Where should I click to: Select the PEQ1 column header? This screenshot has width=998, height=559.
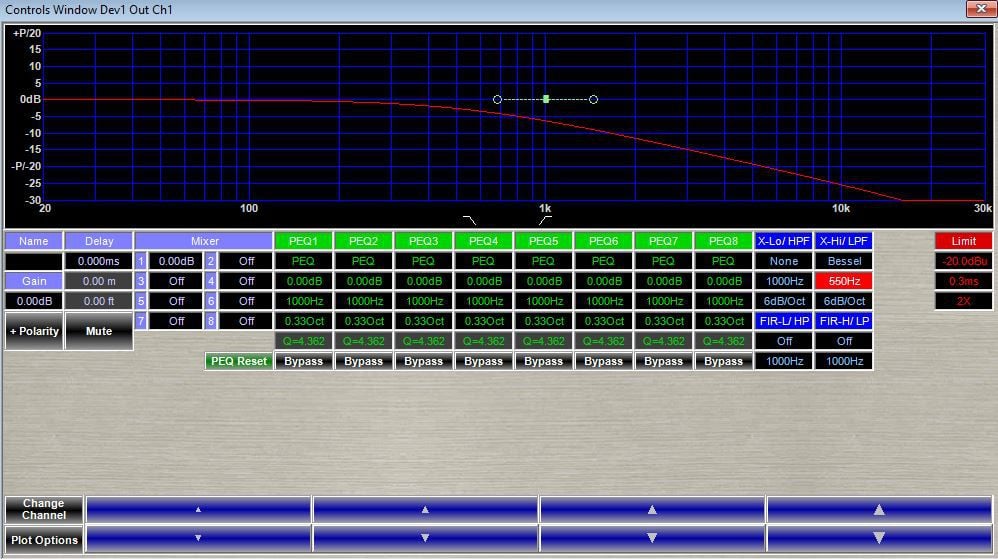(x=303, y=241)
